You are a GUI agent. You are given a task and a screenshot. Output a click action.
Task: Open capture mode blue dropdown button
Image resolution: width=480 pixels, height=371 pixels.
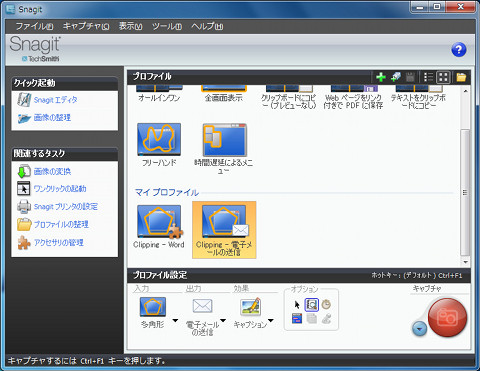tap(419, 329)
